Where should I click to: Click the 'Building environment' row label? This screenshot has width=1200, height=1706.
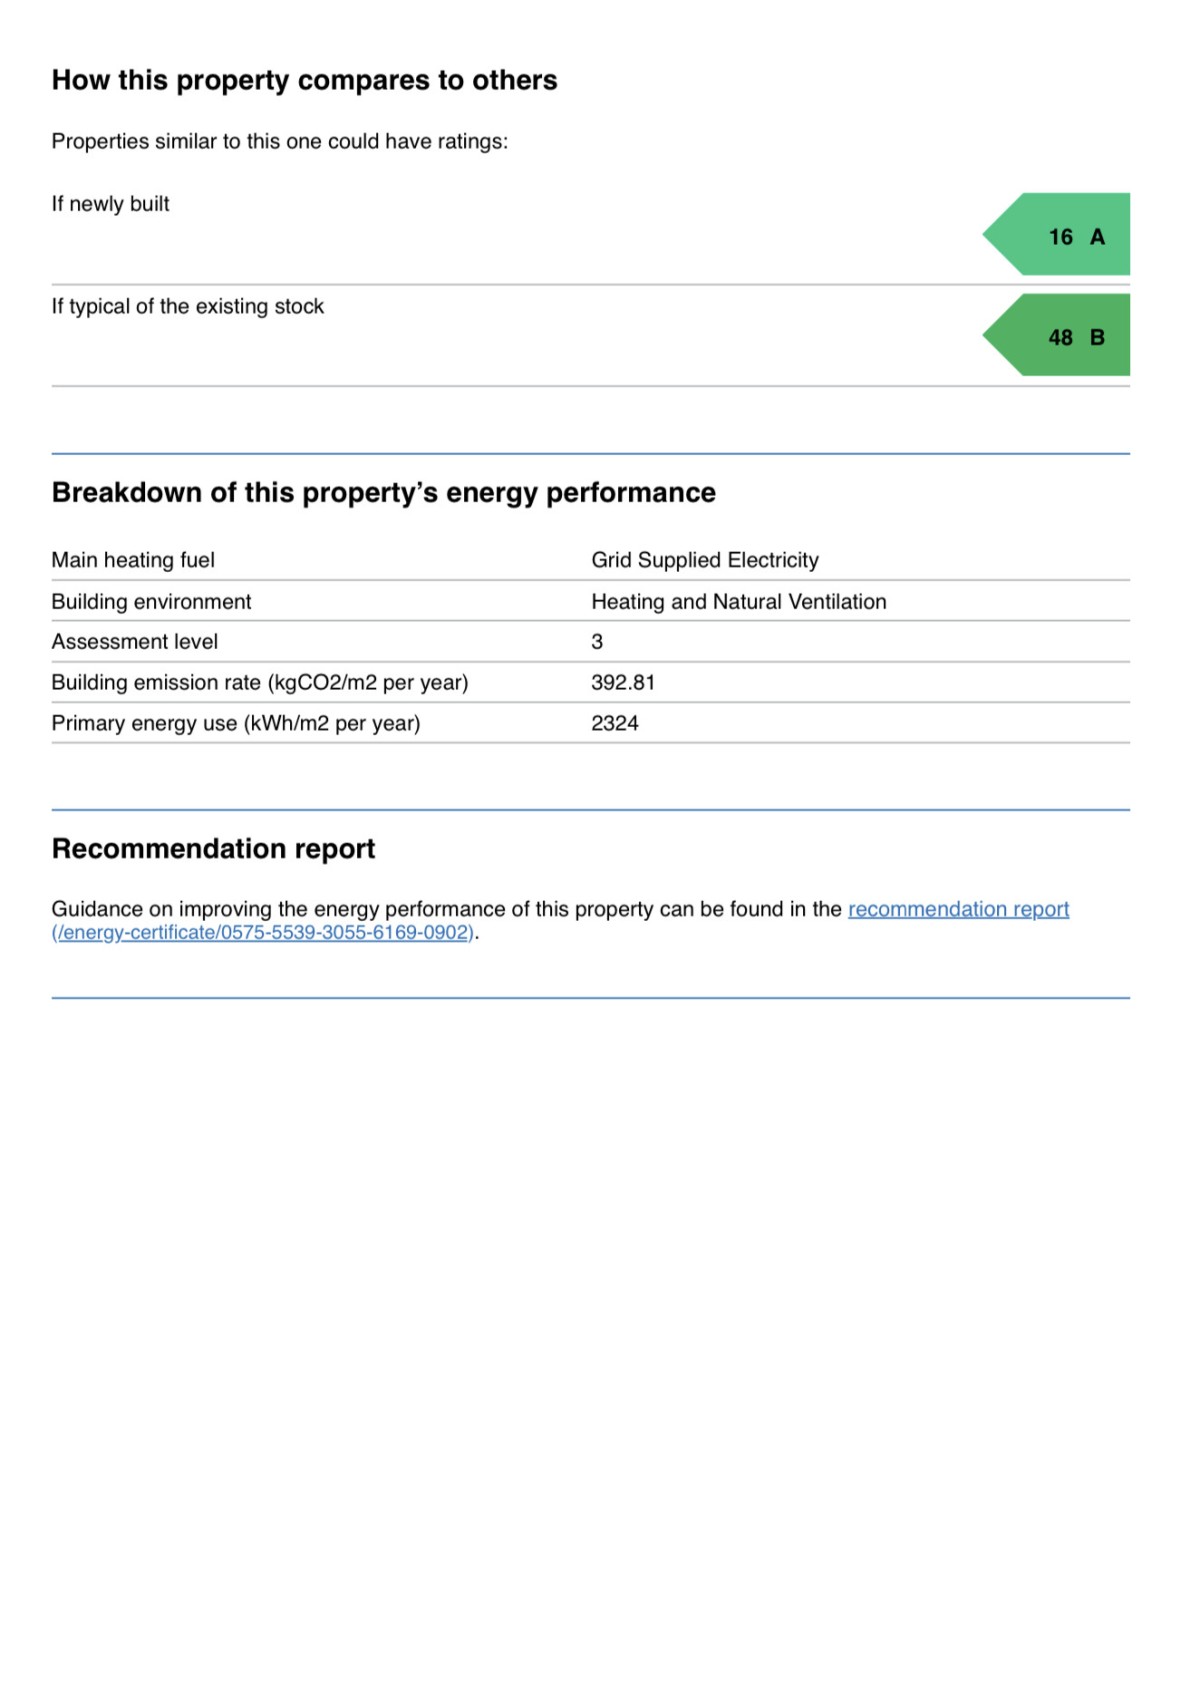point(151,601)
